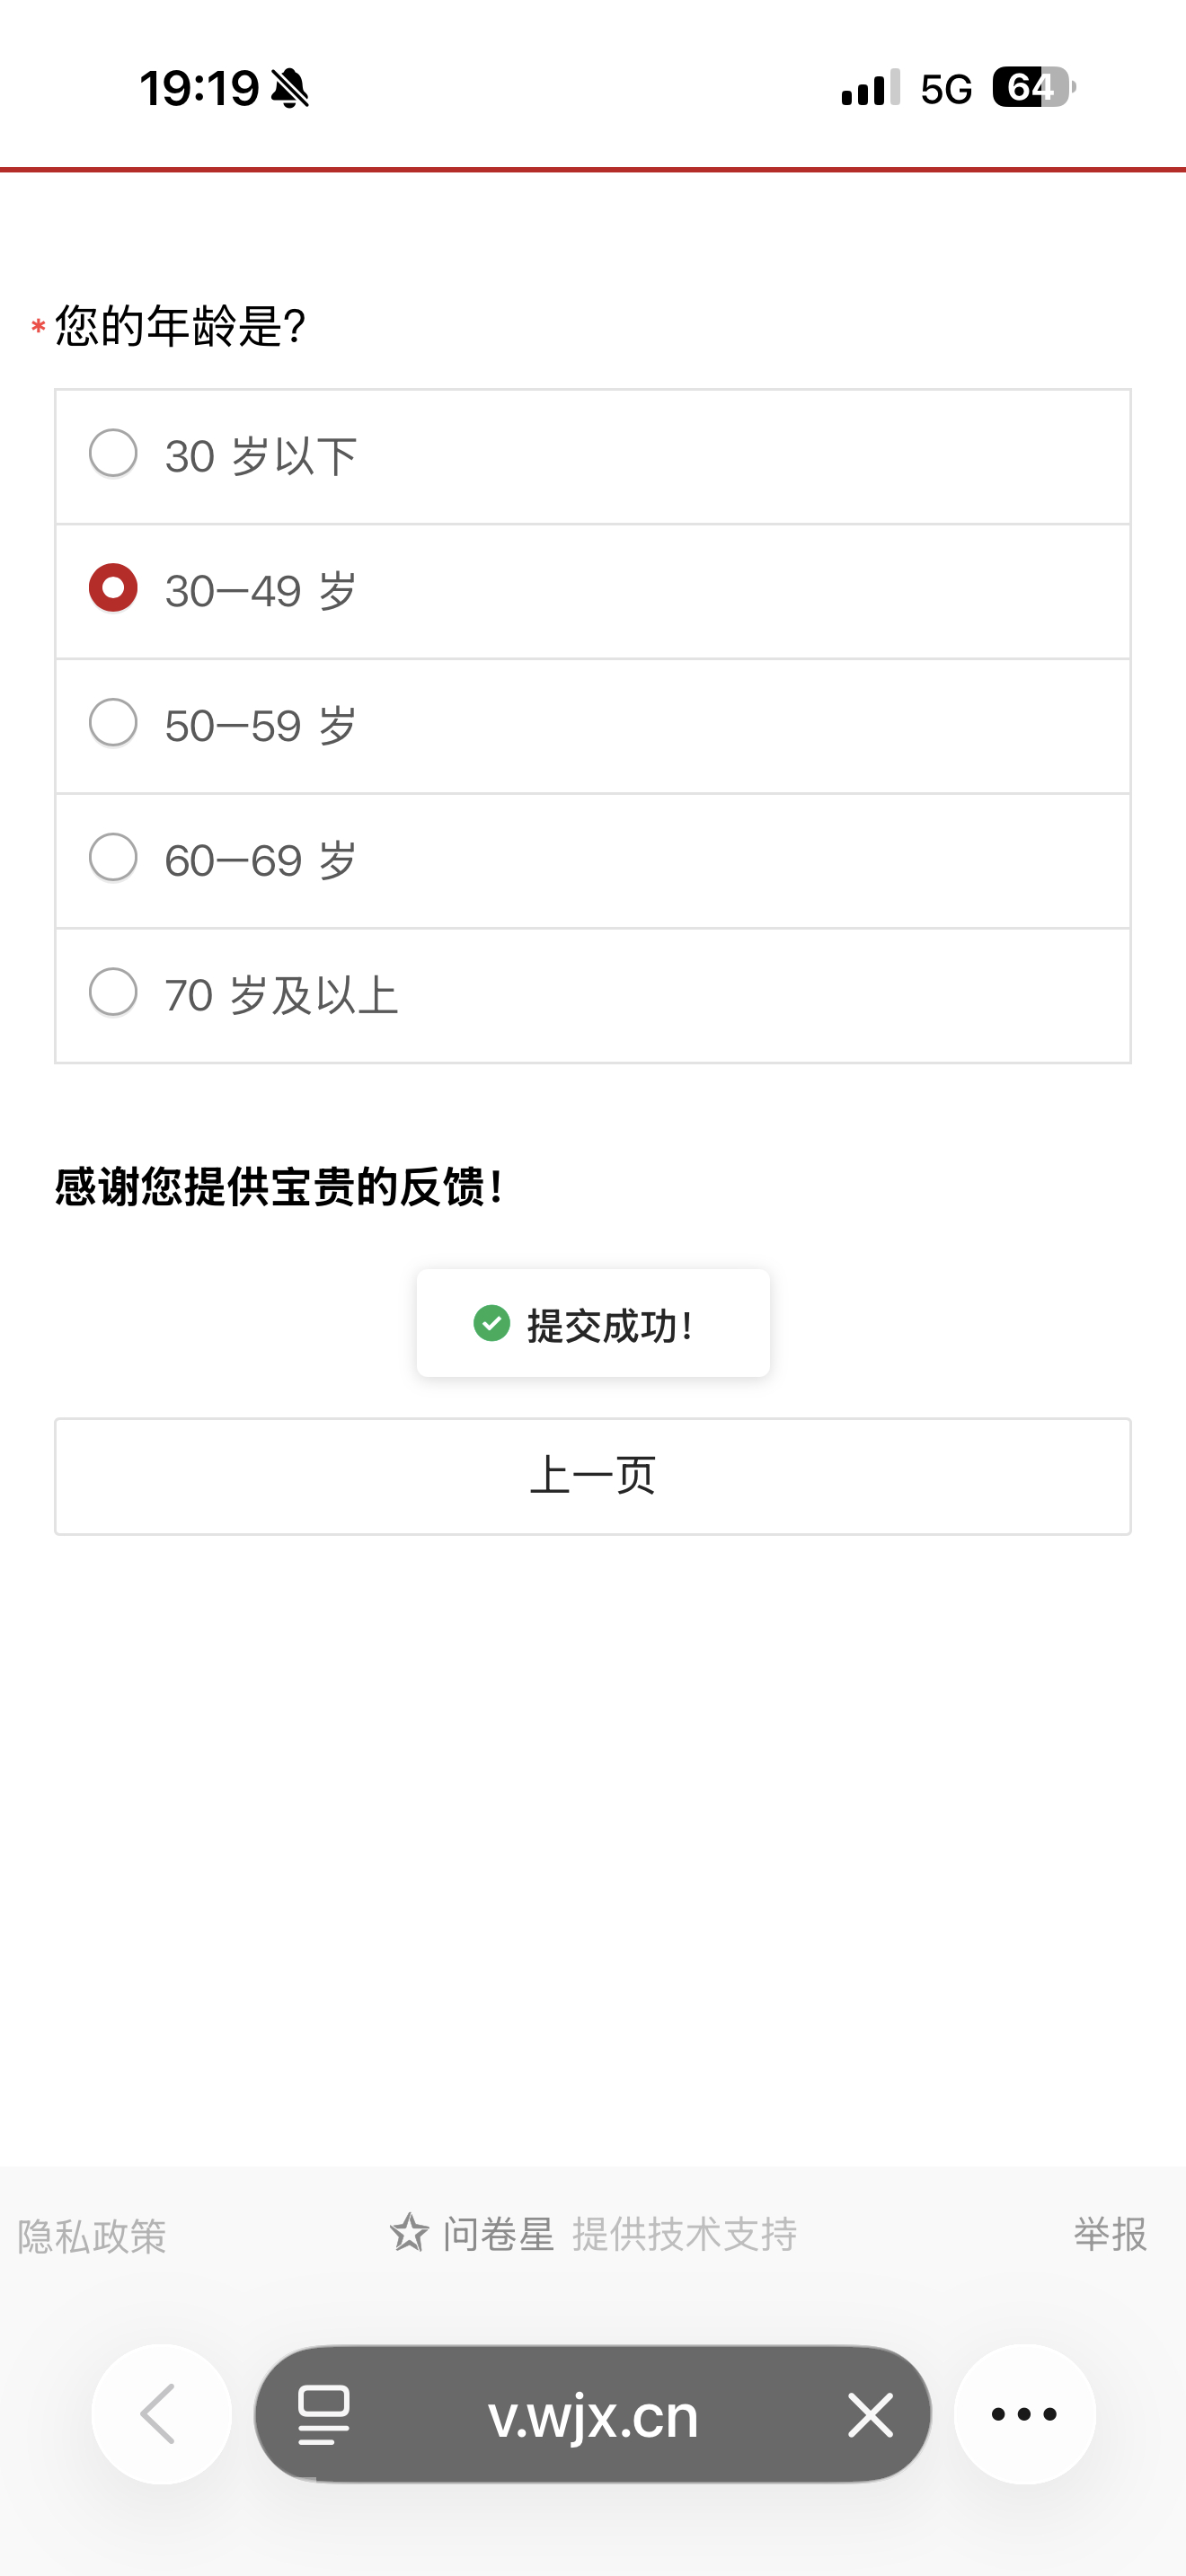
Task: Open the 隐私政策 link
Action: click(92, 2236)
